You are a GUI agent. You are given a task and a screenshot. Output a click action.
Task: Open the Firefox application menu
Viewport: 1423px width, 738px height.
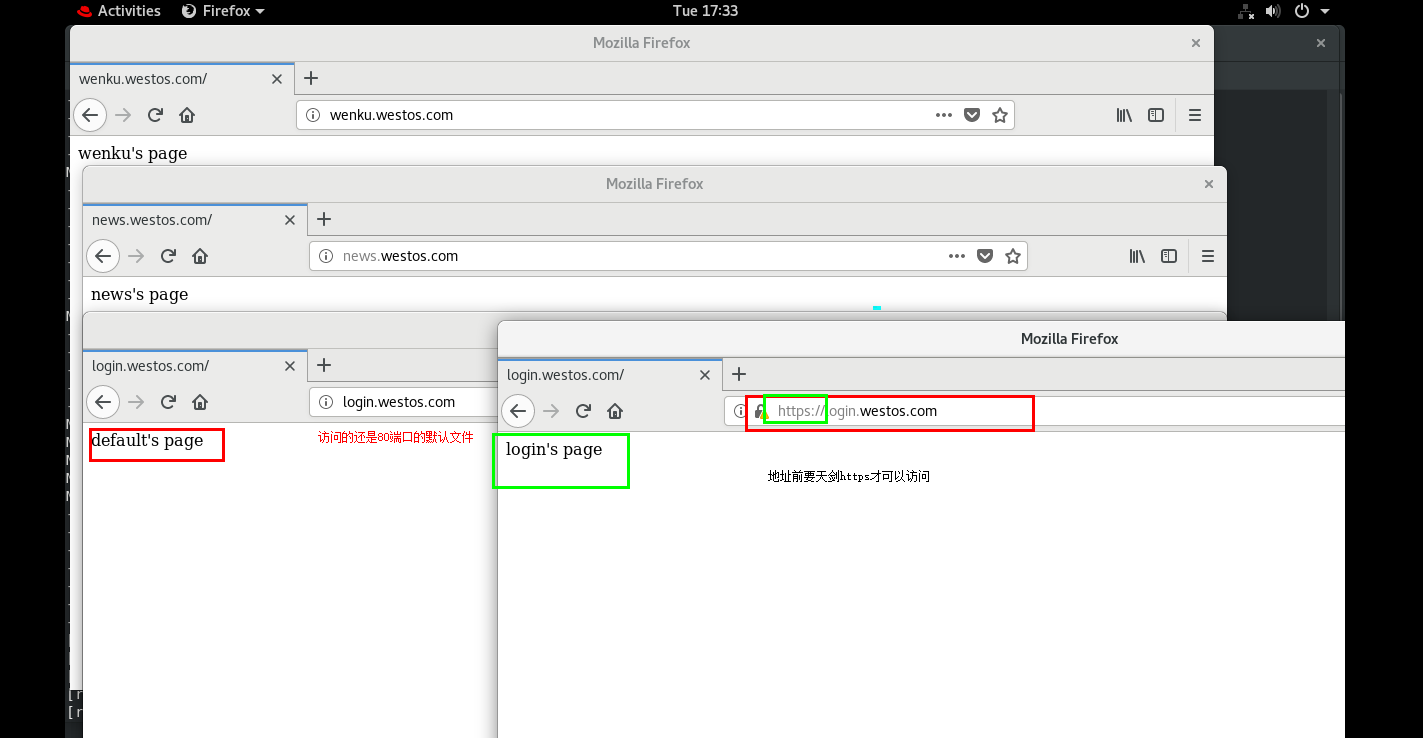[x=223, y=11]
